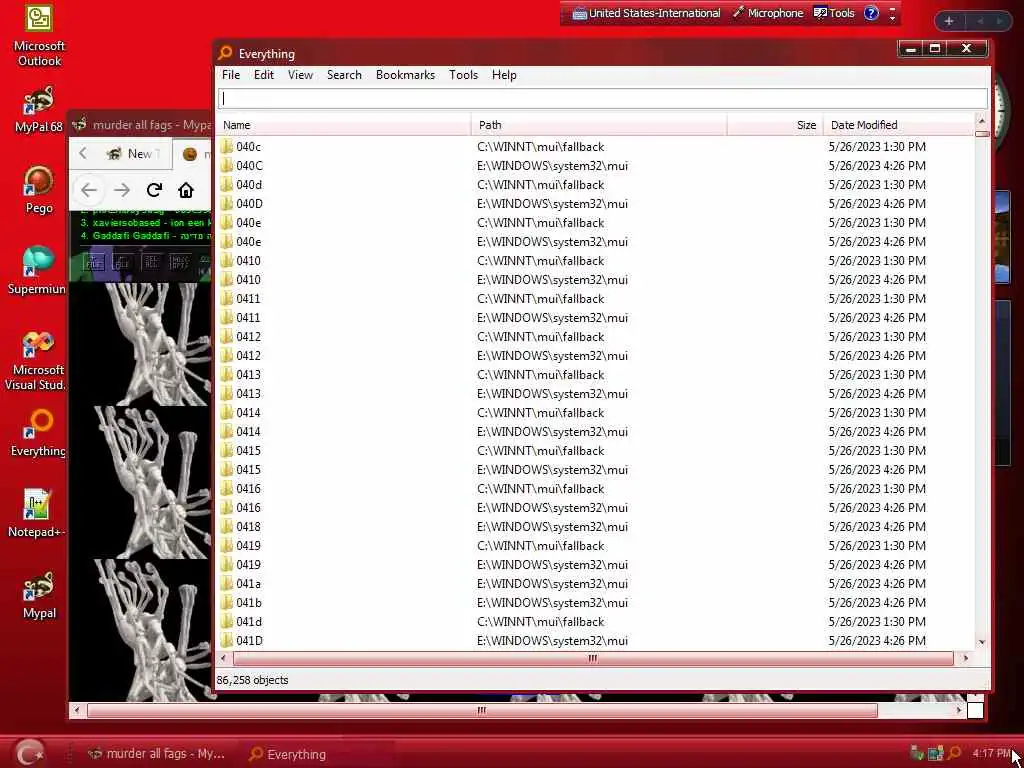Image resolution: width=1024 pixels, height=768 pixels.
Task: Click the results list scroll-down arrow
Action: (982, 643)
